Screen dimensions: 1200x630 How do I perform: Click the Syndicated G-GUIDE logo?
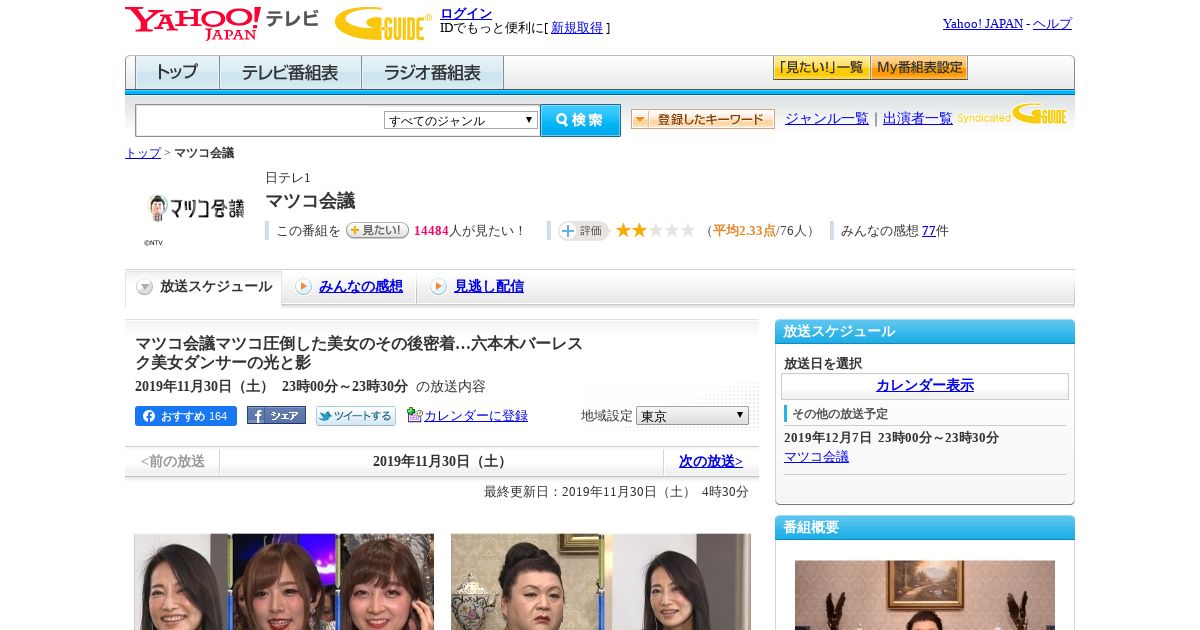1012,114
